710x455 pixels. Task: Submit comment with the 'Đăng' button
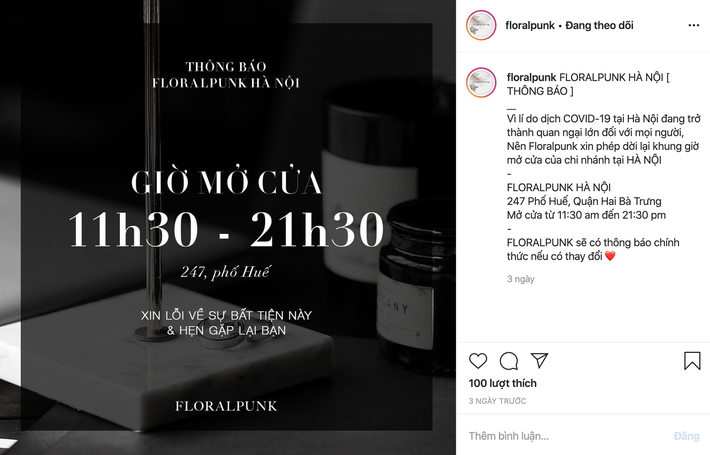[x=686, y=436]
